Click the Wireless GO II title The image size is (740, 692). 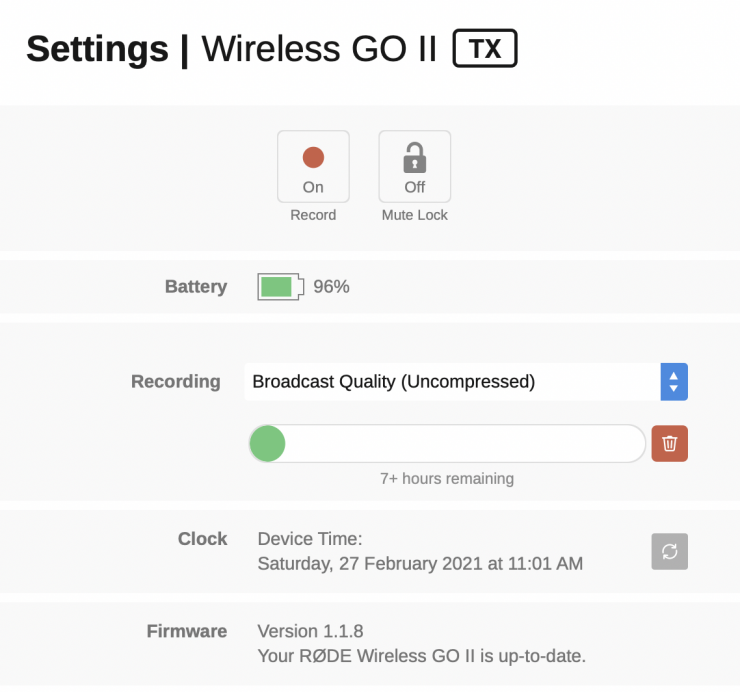pyautogui.click(x=319, y=49)
